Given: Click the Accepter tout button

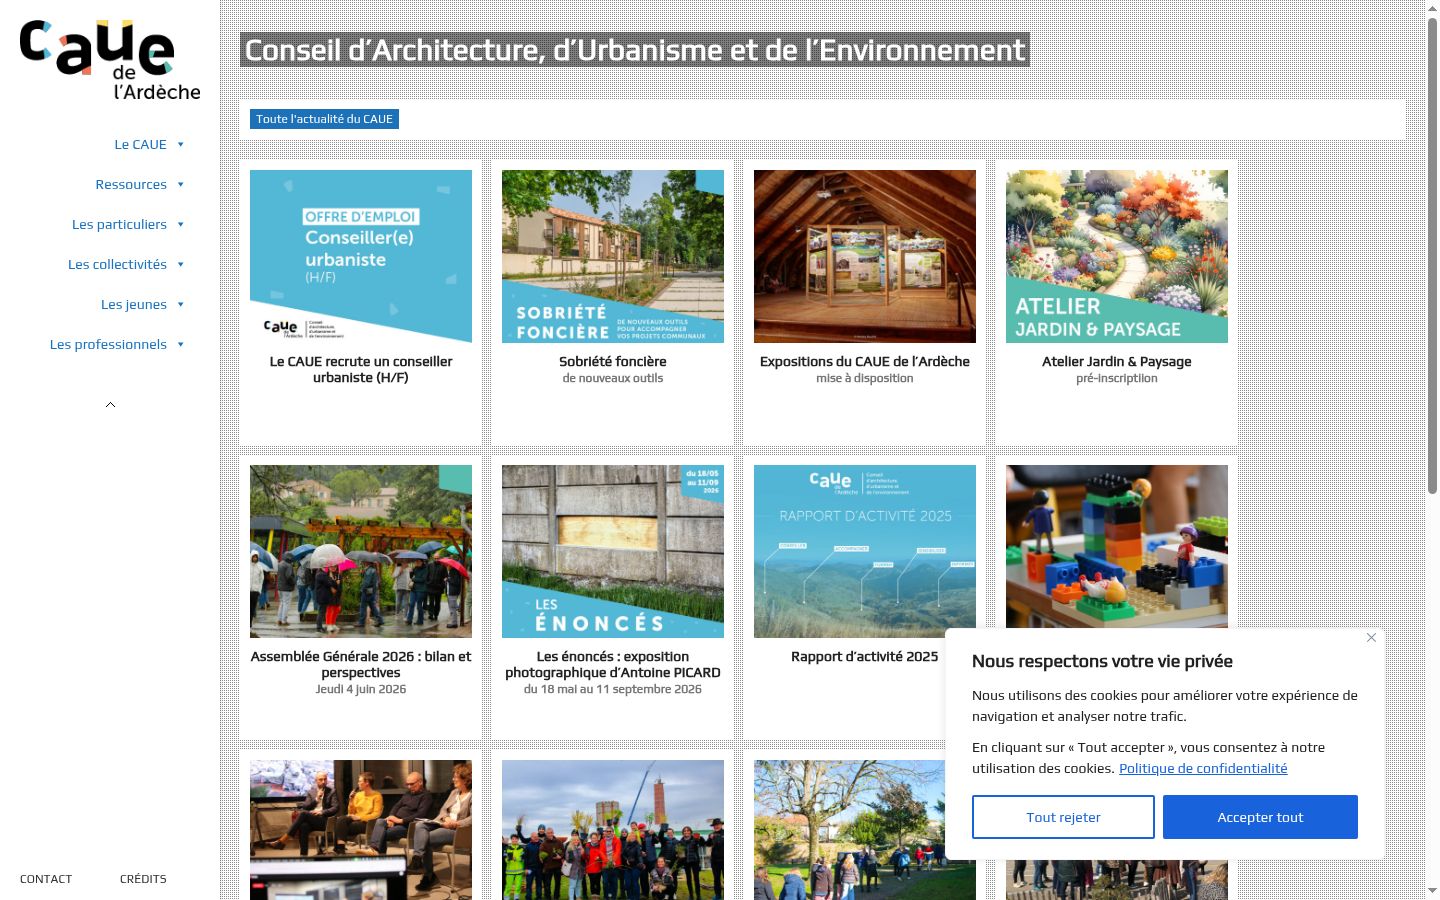Looking at the screenshot, I should pyautogui.click(x=1260, y=817).
